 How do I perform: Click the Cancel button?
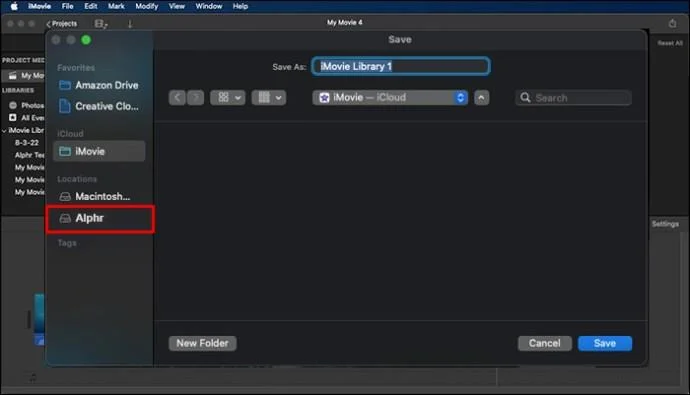point(545,343)
